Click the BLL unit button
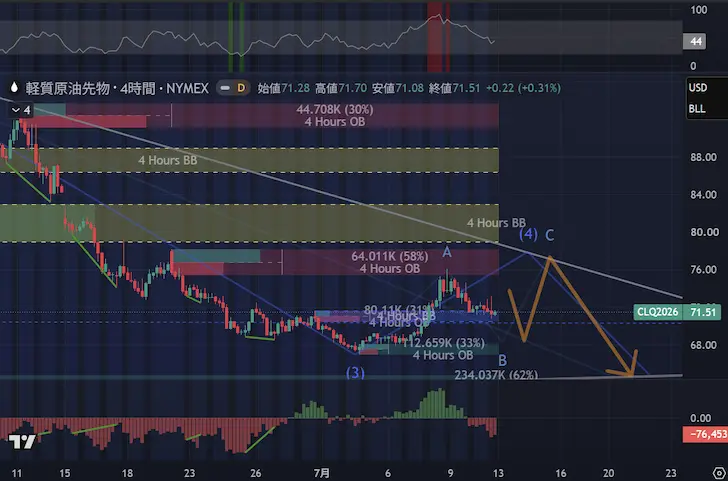728x481 pixels. [x=697, y=109]
